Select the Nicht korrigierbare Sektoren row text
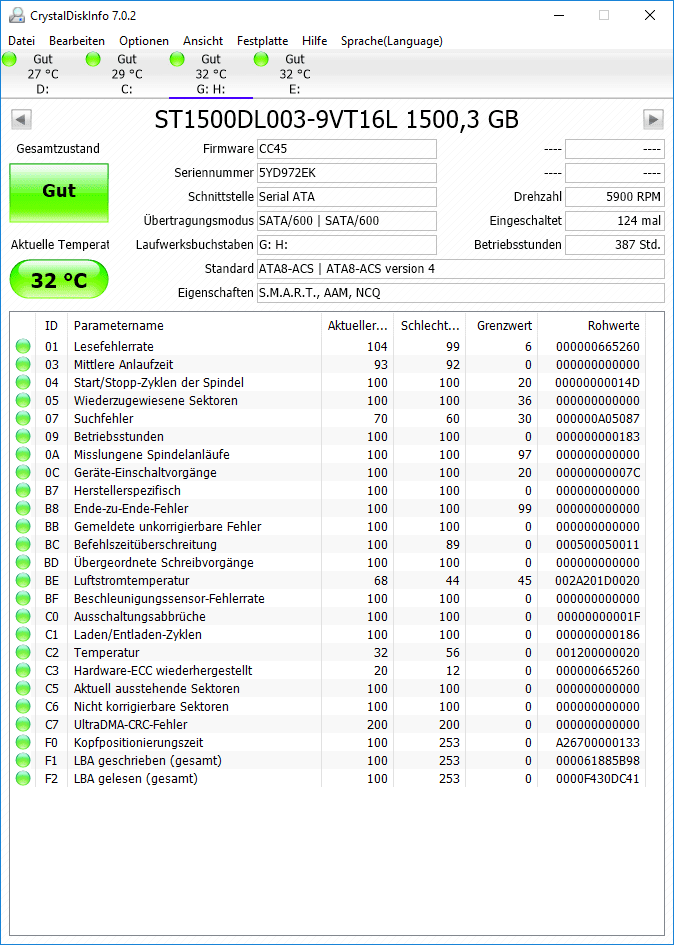Viewport: 674px width, 945px height. point(151,706)
